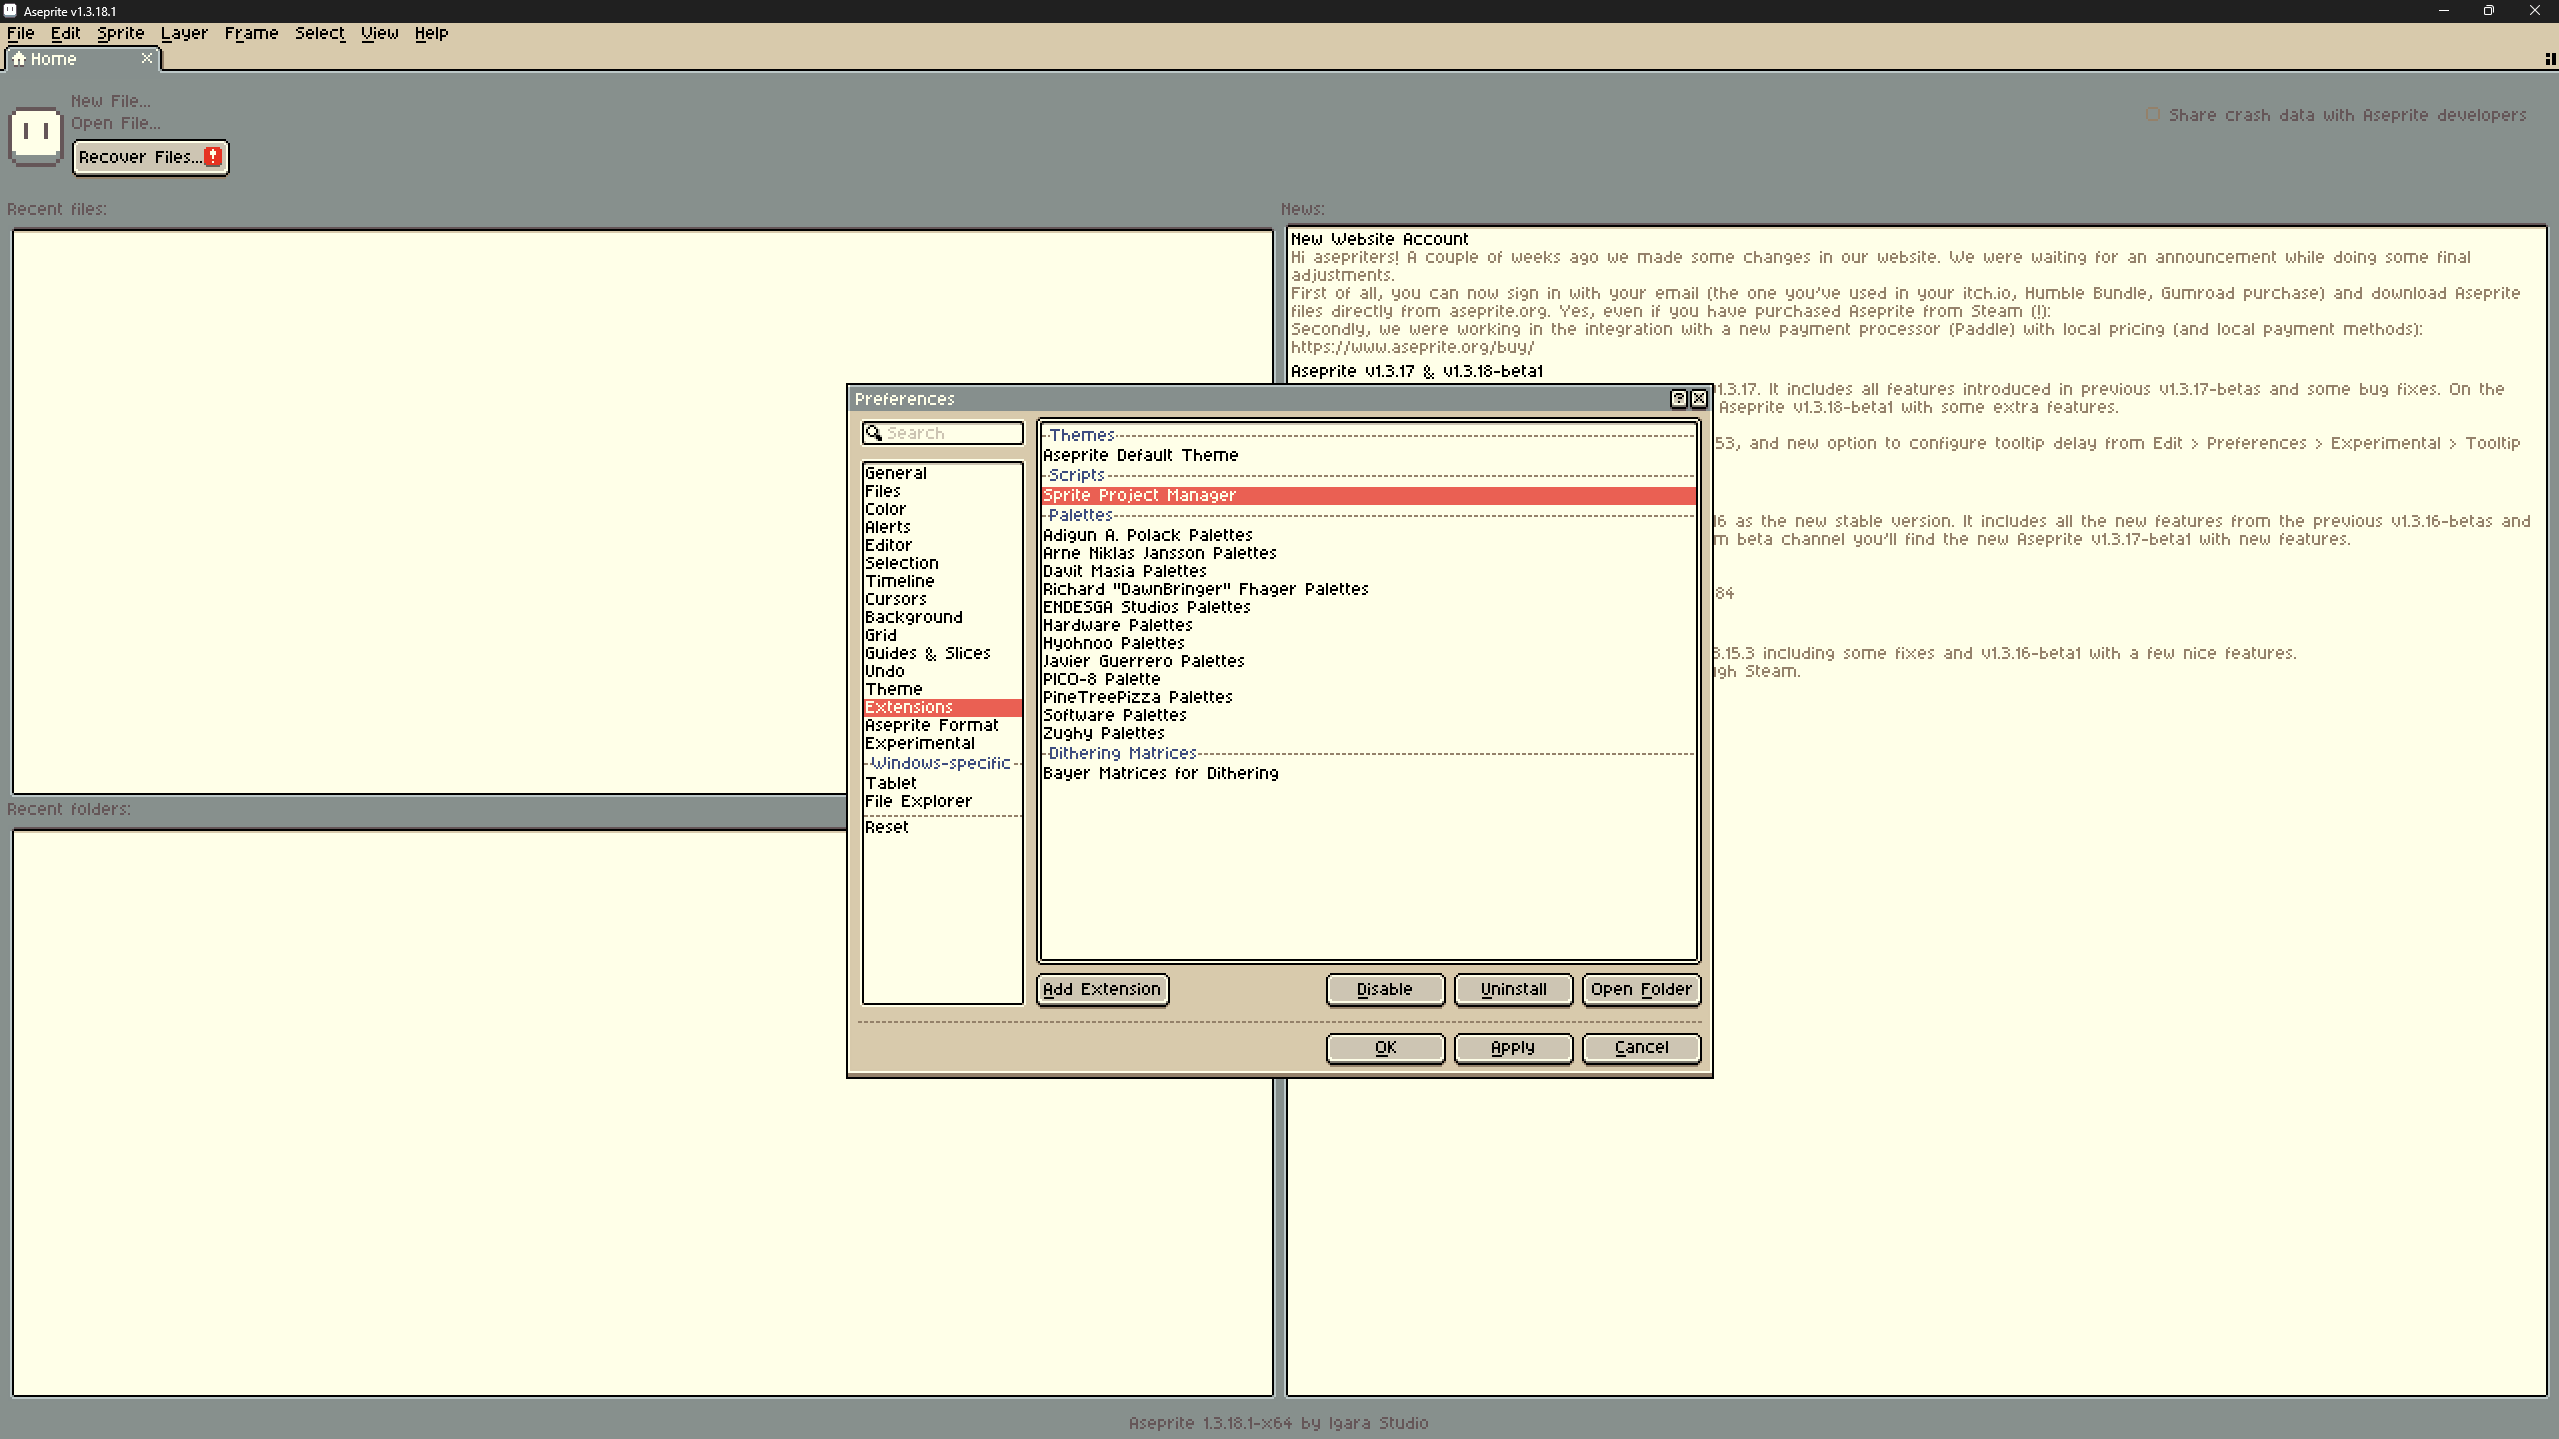This screenshot has height=1439, width=2559.
Task: Select Adigun A. Polack Palettes extension
Action: pyautogui.click(x=1368, y=535)
